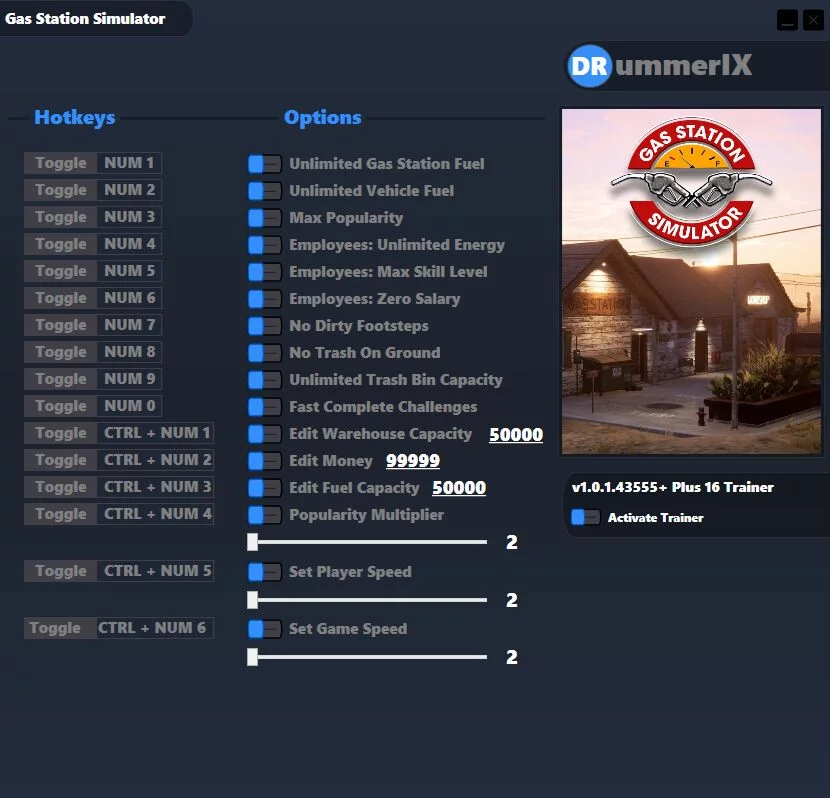
Task: Toggle the Activate Trainer switch
Action: (585, 517)
